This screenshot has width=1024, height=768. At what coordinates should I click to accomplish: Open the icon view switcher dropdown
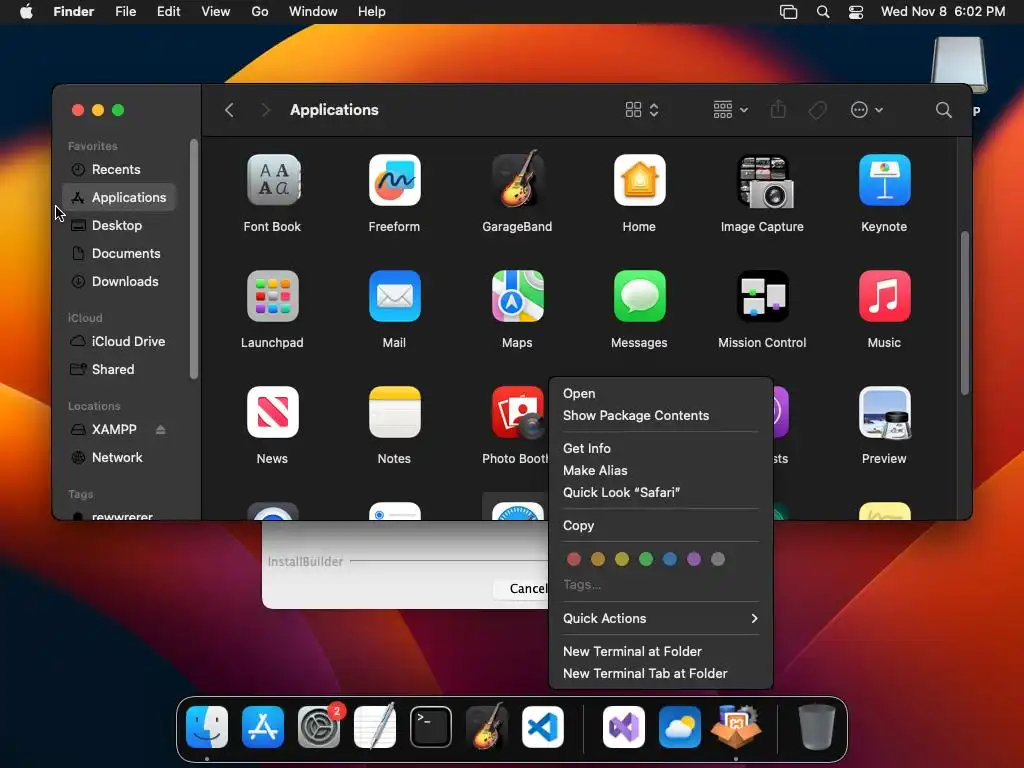(642, 110)
